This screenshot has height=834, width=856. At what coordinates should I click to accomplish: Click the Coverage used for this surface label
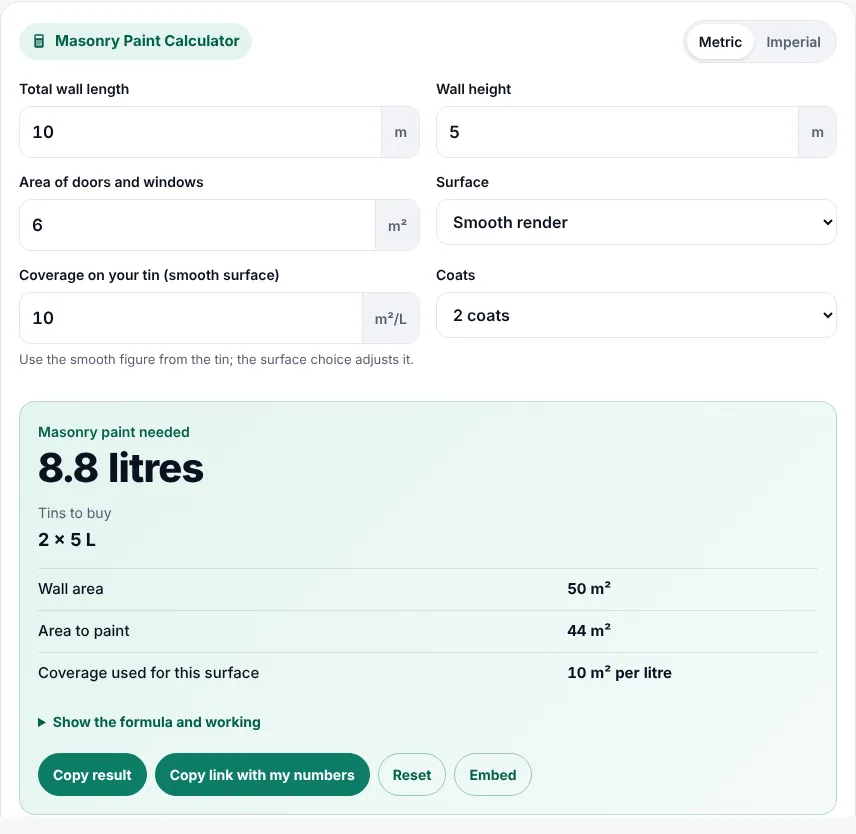(148, 672)
